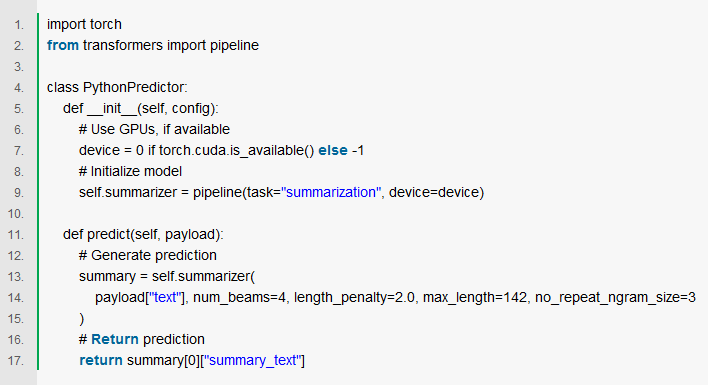This screenshot has height=385, width=708.
Task: Click line number 9 in the gutter
Action: click(19, 193)
